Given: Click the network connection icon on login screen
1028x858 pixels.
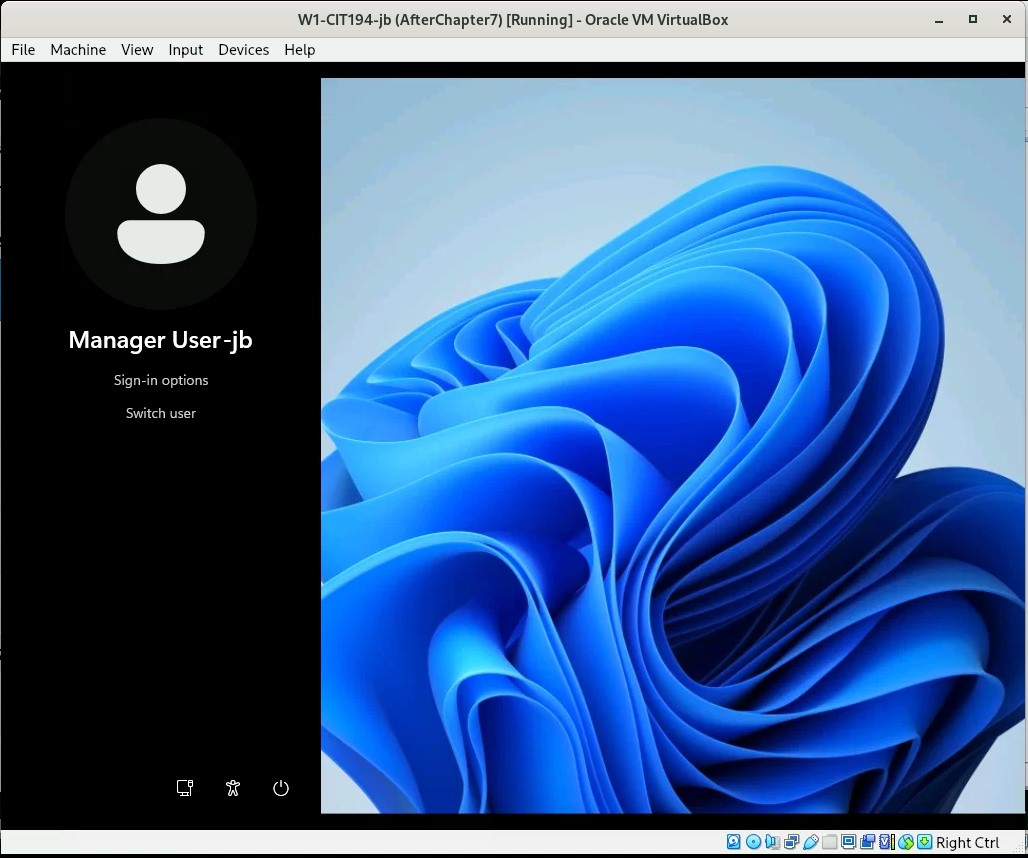Looking at the screenshot, I should point(185,788).
